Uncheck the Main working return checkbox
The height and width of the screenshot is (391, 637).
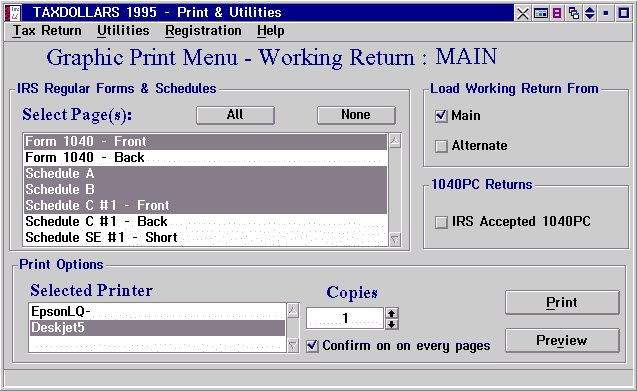[x=441, y=116]
